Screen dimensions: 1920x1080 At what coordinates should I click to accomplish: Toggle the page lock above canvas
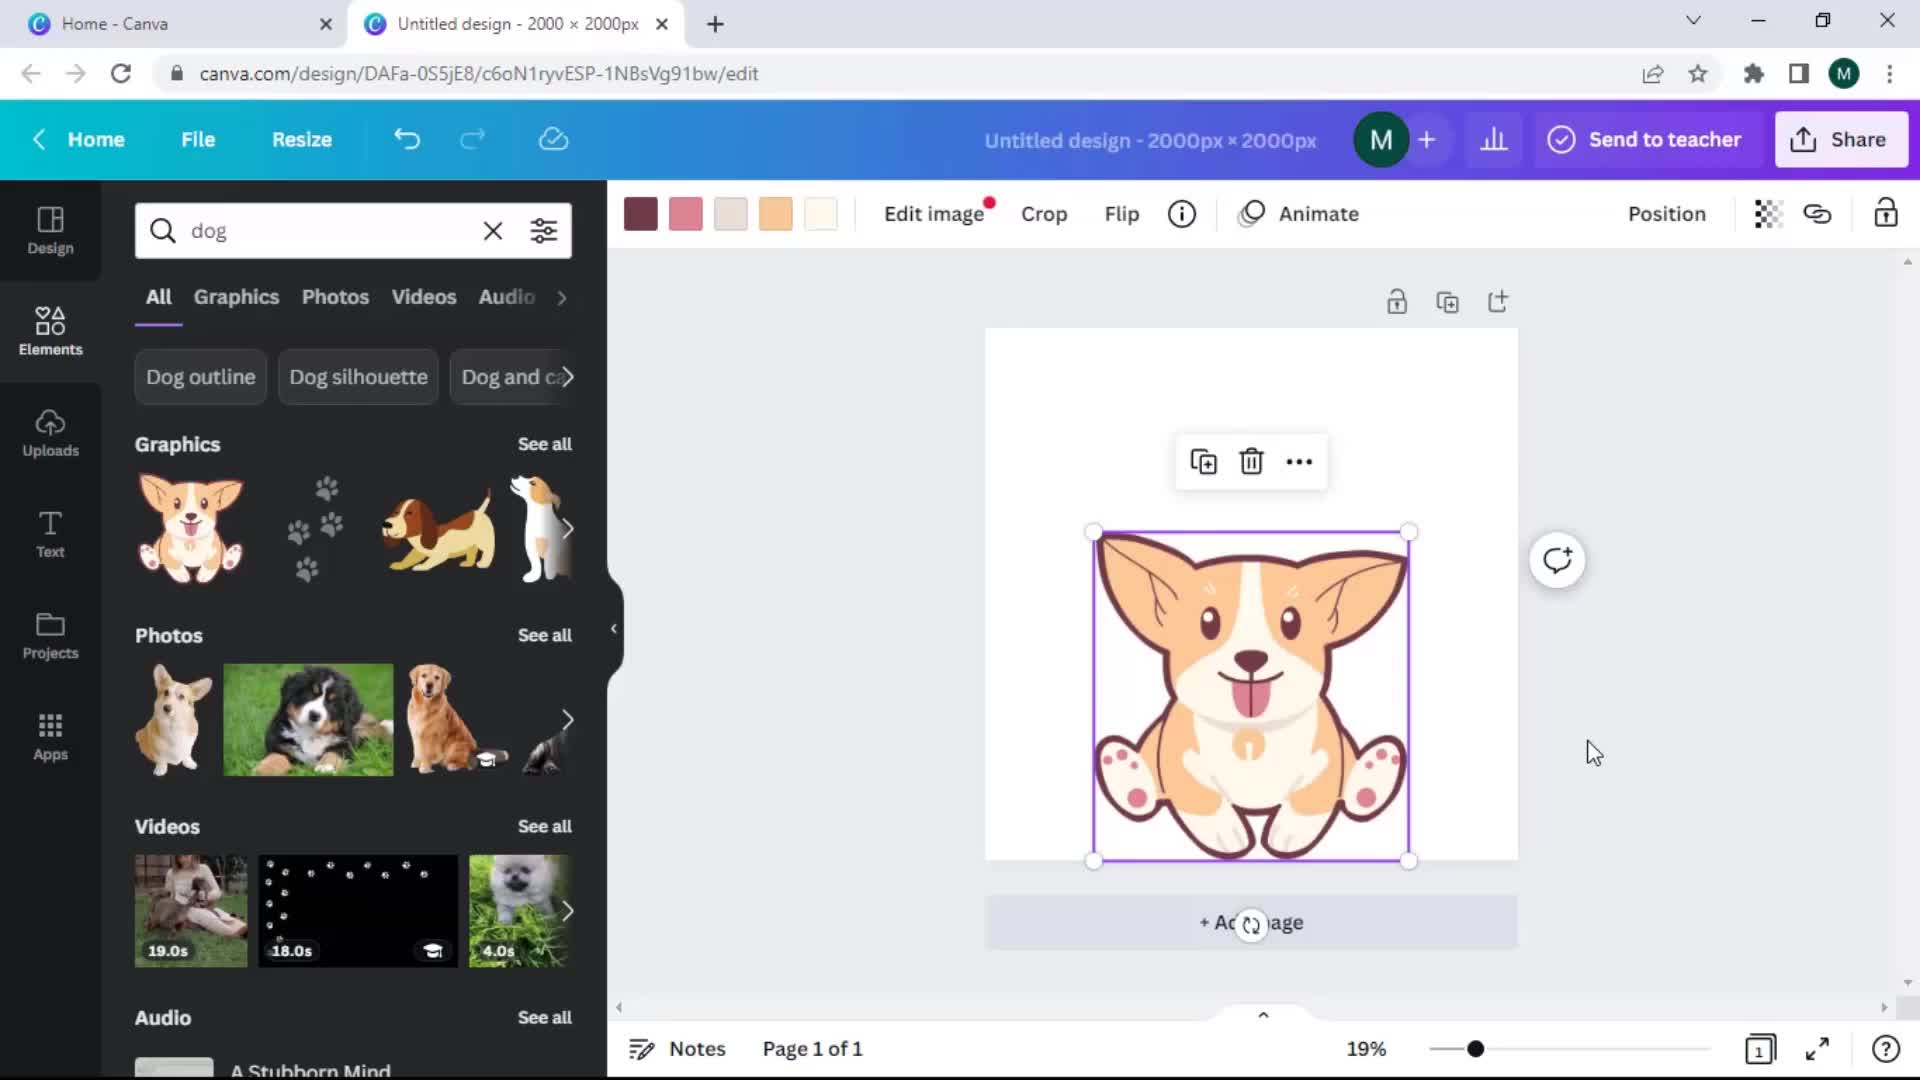1396,302
